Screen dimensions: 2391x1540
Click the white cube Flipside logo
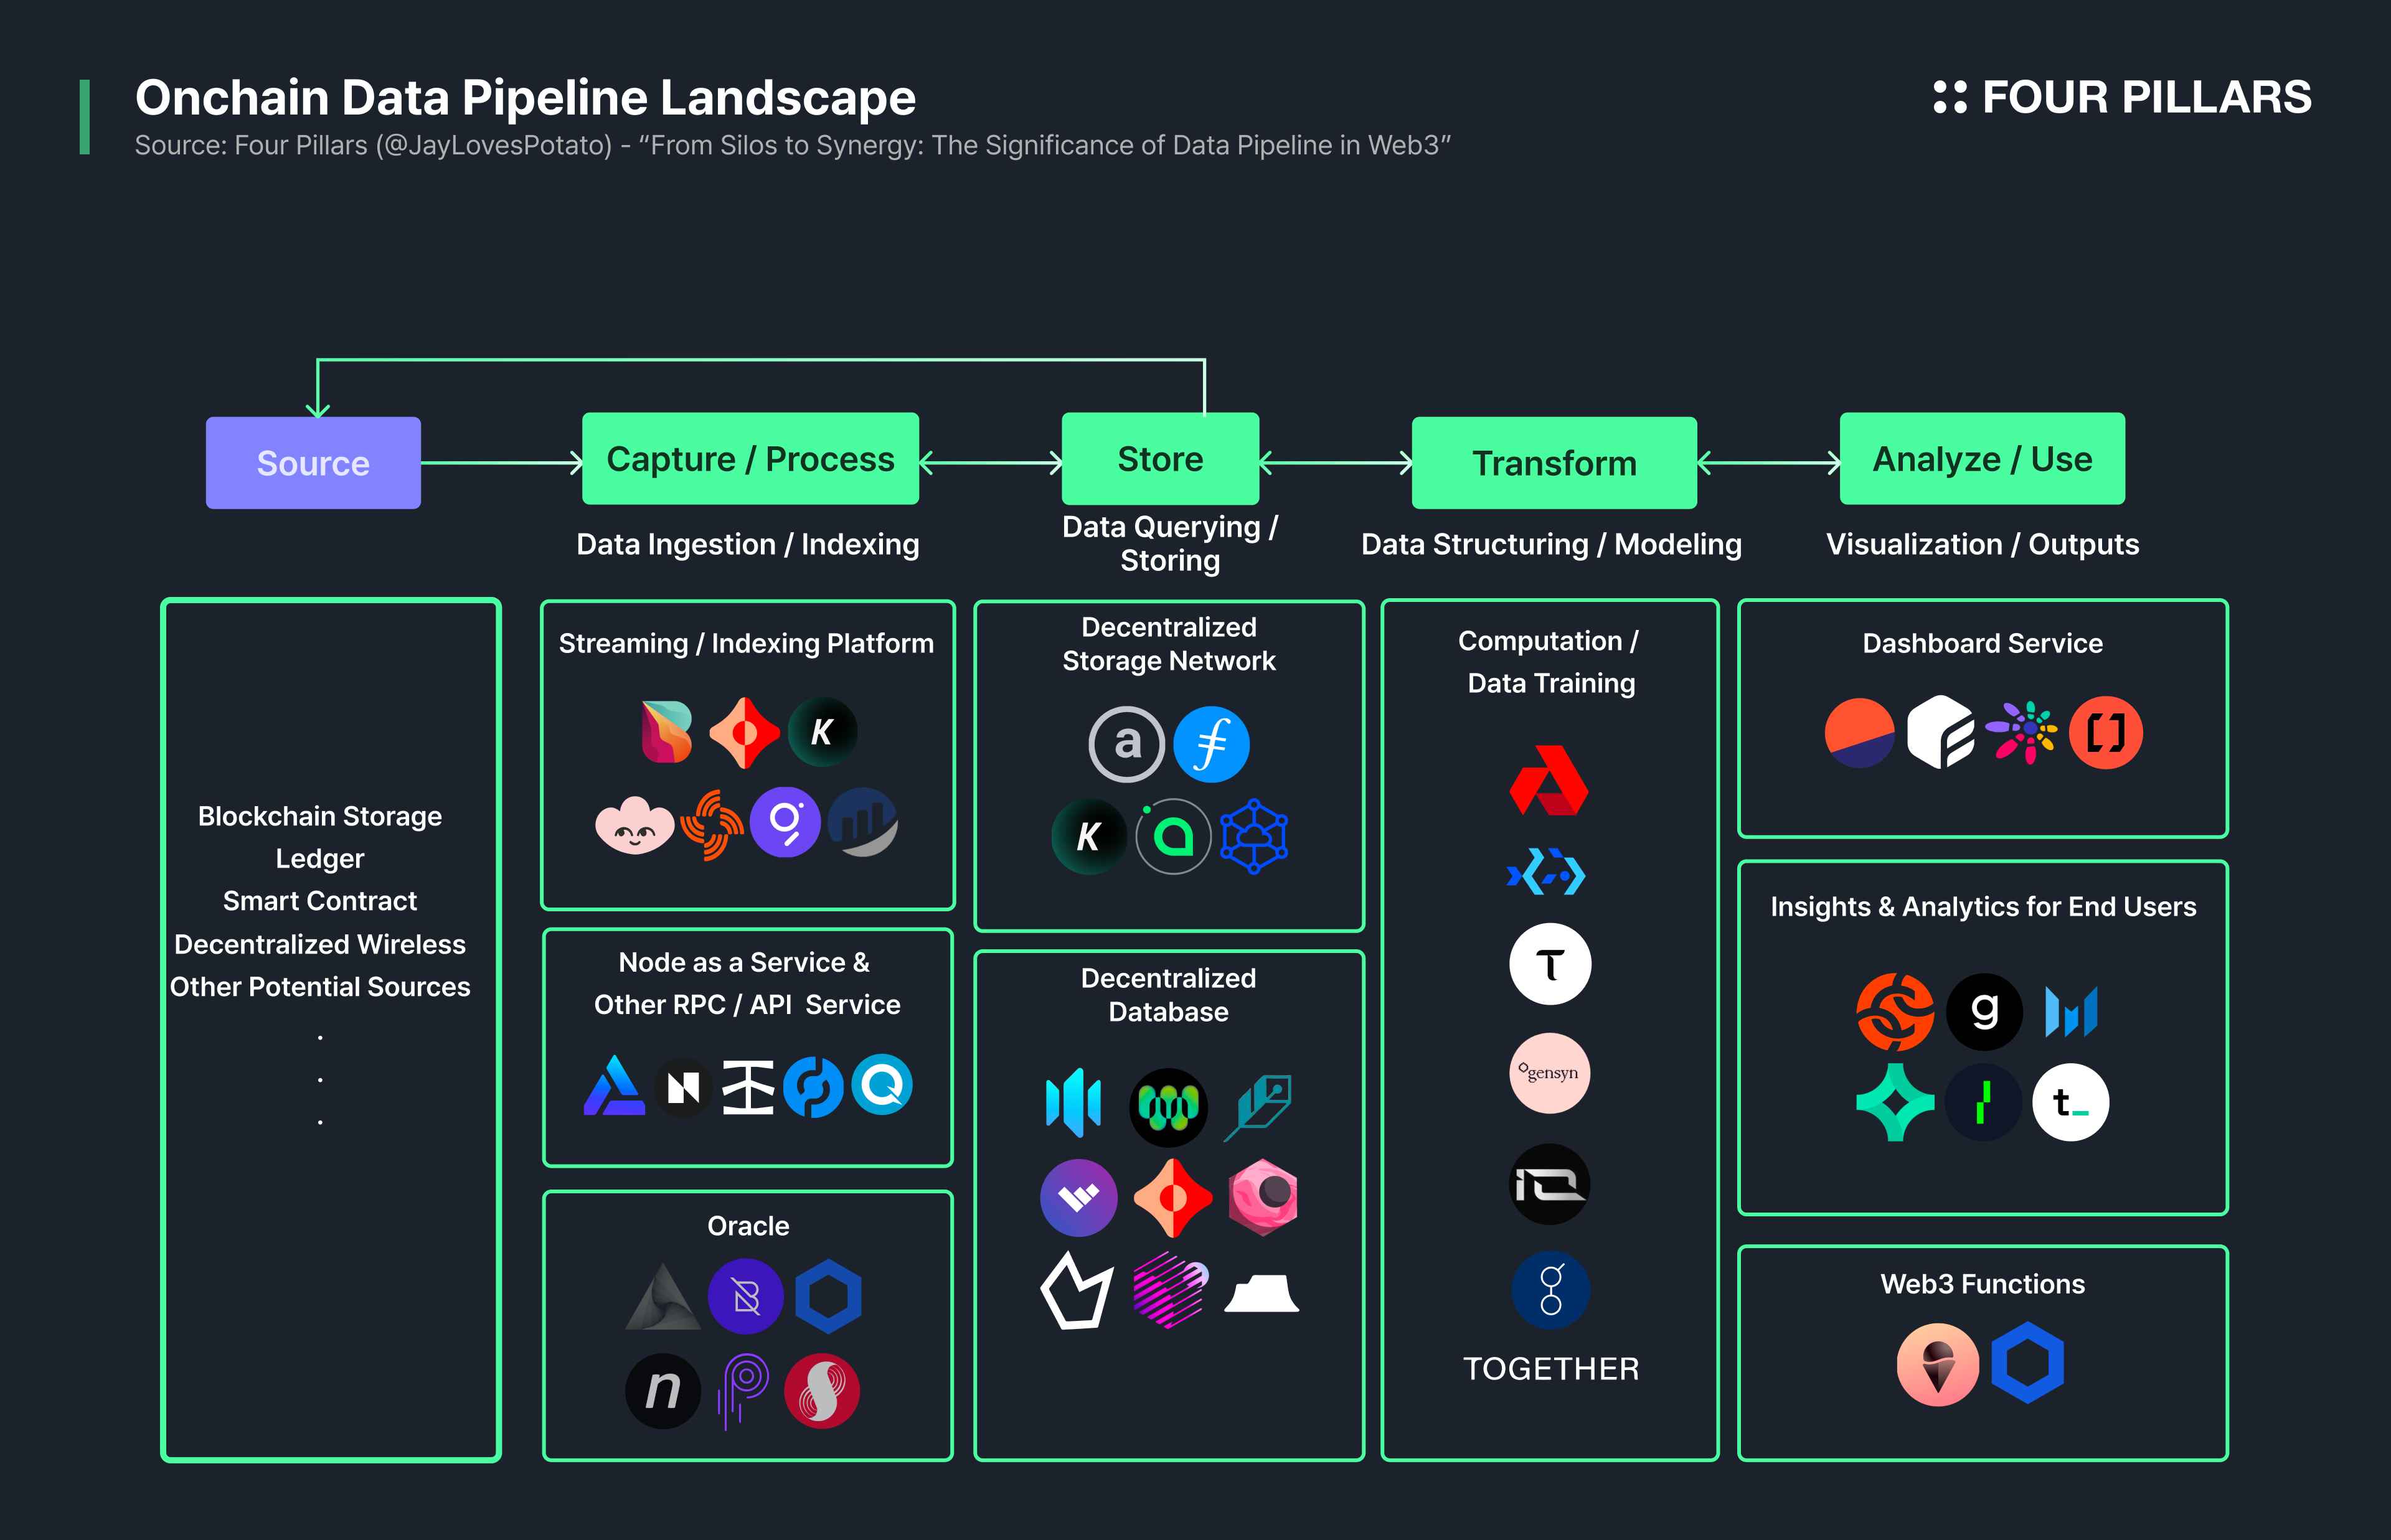1940,732
